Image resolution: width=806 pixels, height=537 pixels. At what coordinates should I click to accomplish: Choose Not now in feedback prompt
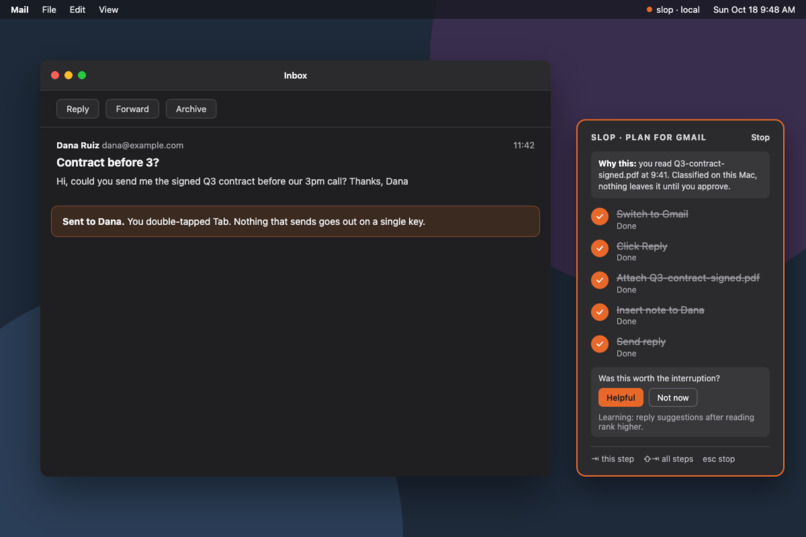tap(672, 398)
